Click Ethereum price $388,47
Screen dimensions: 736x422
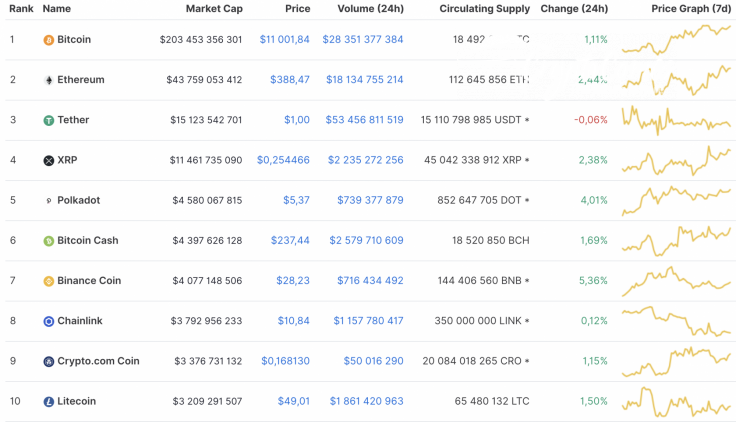pos(290,80)
